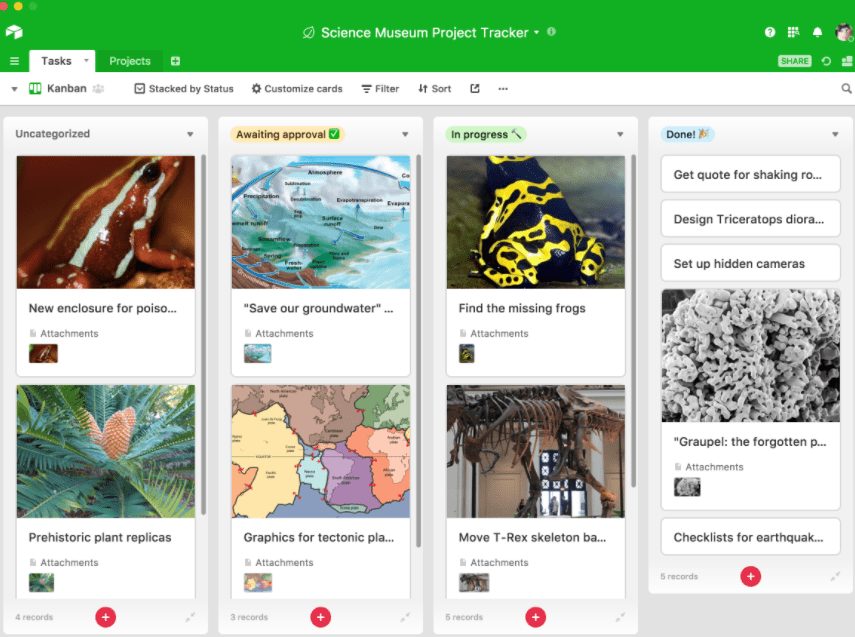
Task: Open the Filter option
Action: [381, 88]
